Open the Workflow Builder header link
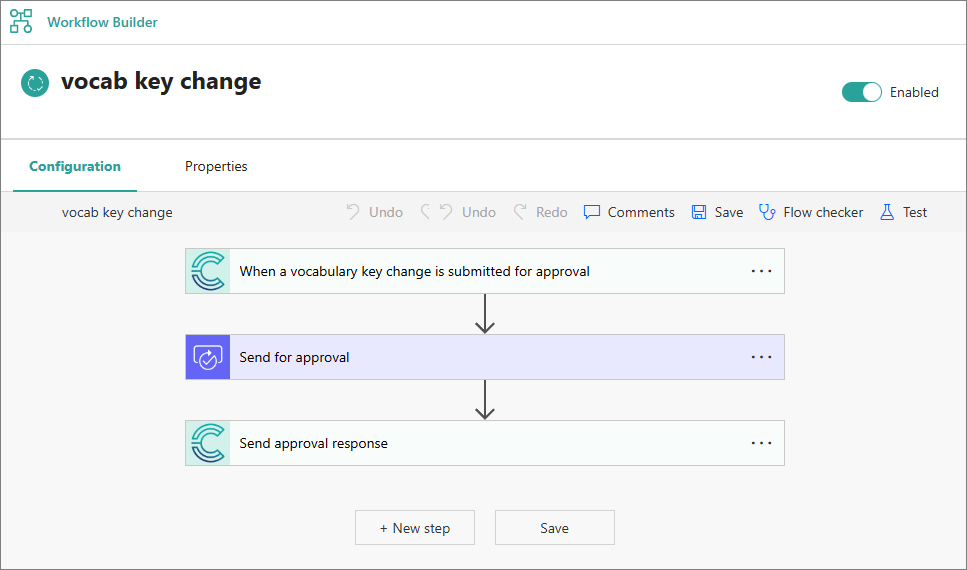 (x=102, y=22)
